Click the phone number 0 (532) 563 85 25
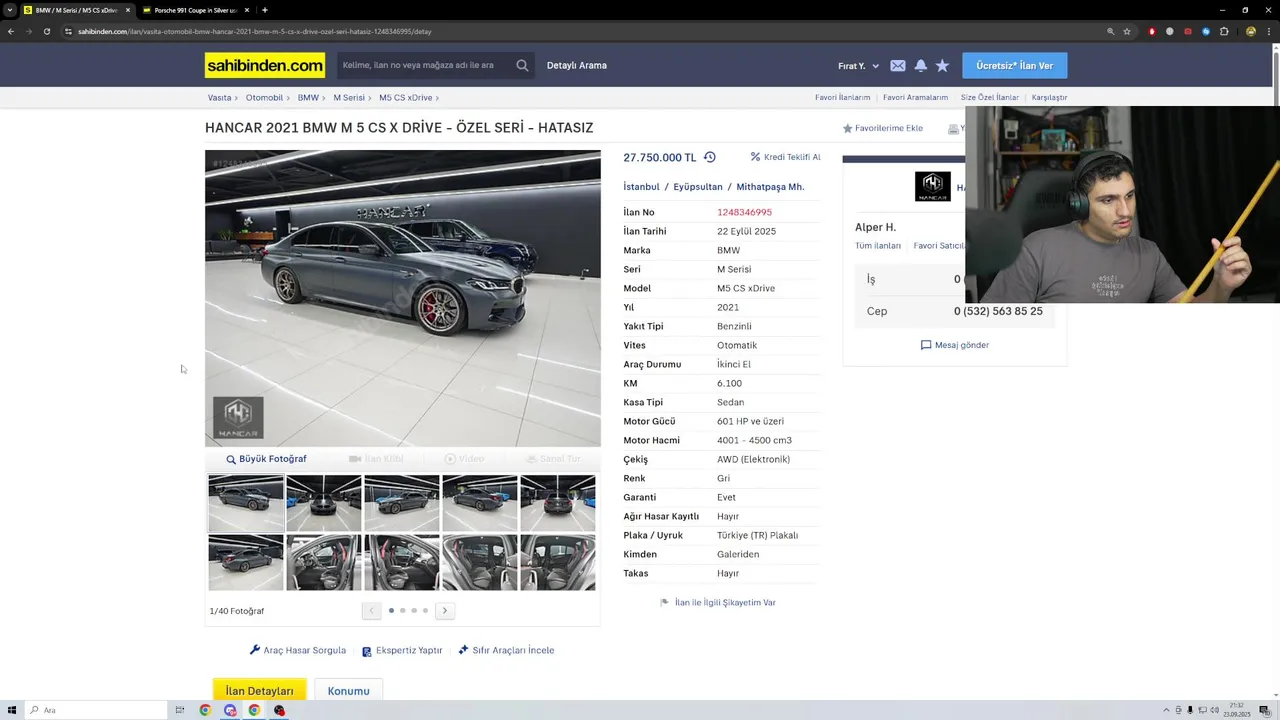This screenshot has width=1280, height=720. pos(998,311)
